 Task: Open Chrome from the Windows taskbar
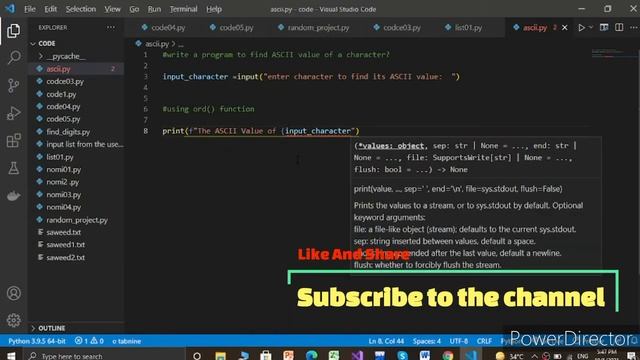[x=448, y=356]
